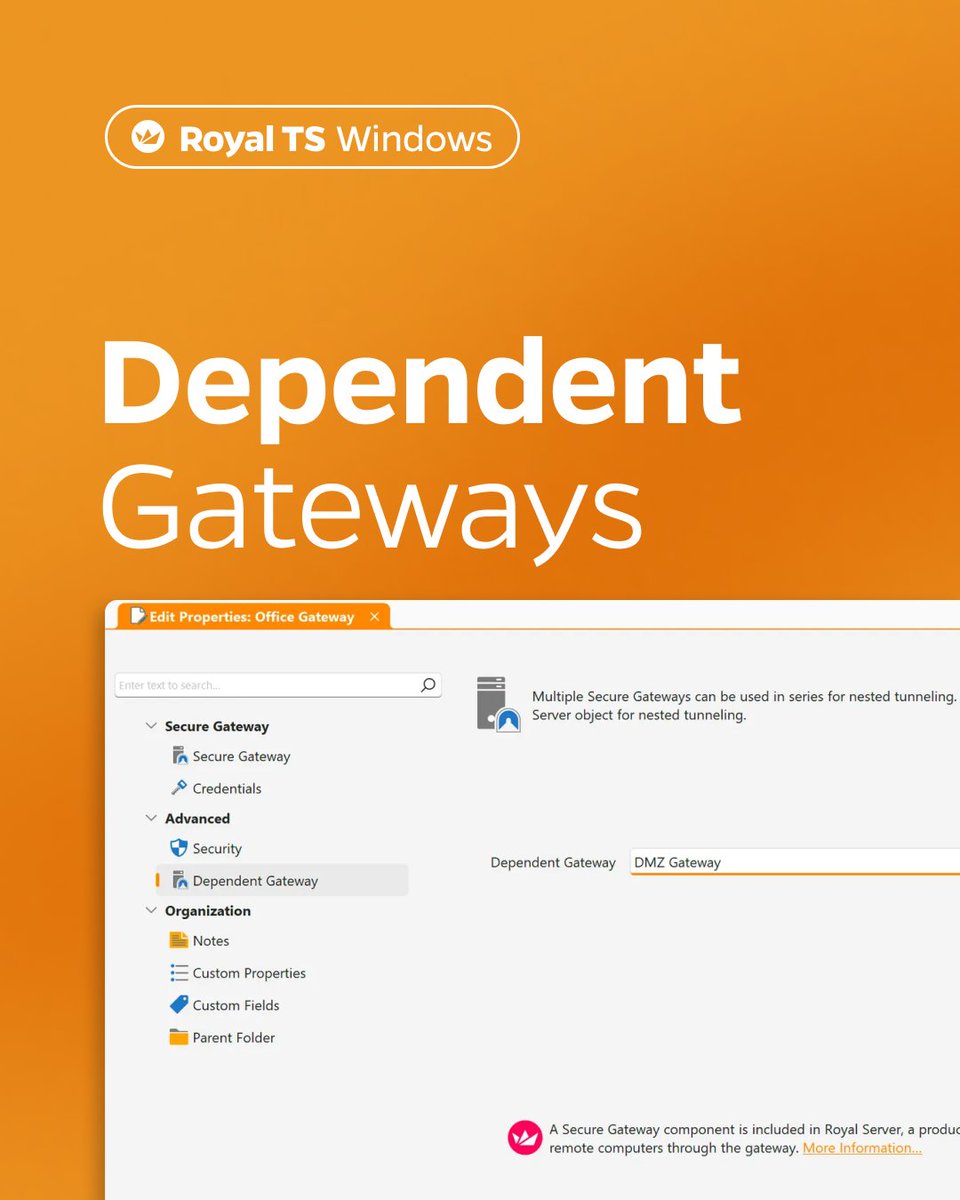The height and width of the screenshot is (1200, 960).
Task: Open the Dependent Gateway combo box showing DMZ Gateway
Action: tap(795, 862)
